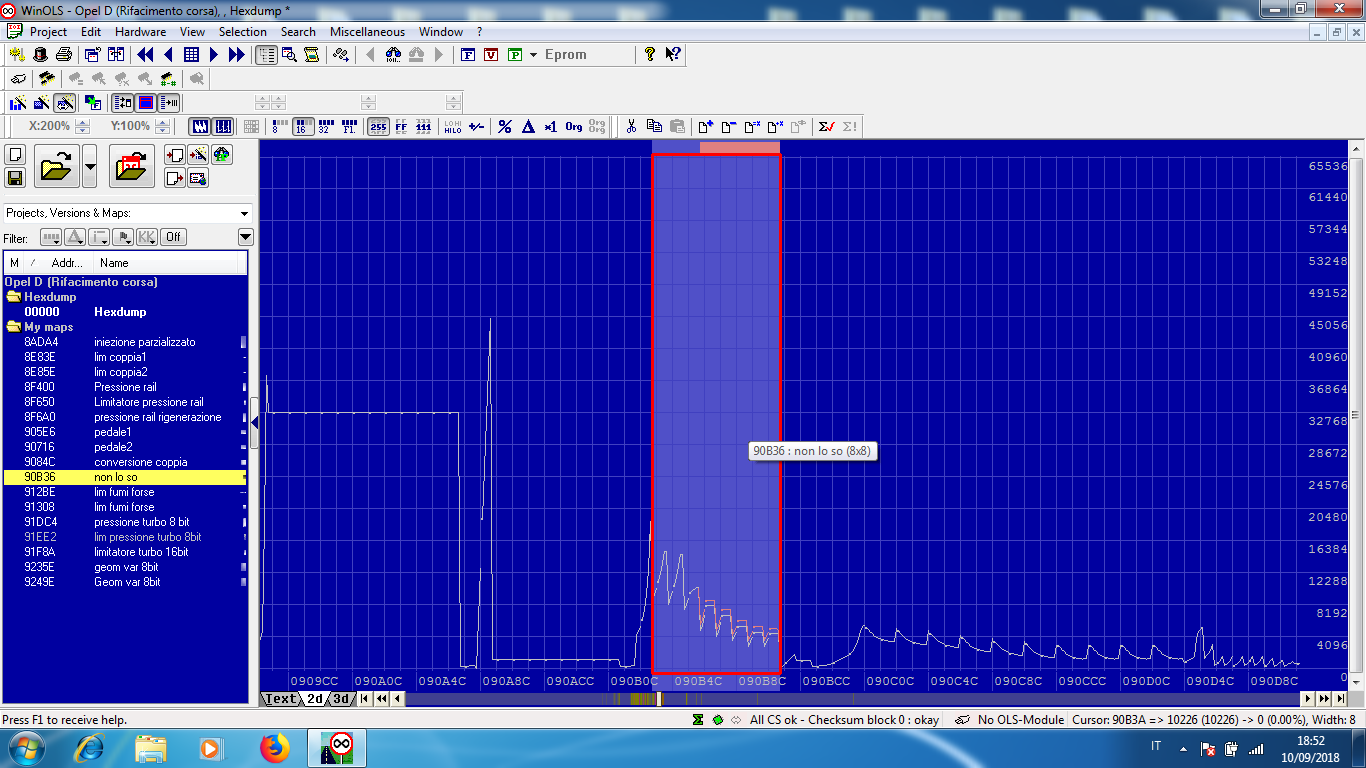Viewport: 1366px width, 768px height.
Task: Click the checksum sigma checkmark icon
Action: (826, 127)
